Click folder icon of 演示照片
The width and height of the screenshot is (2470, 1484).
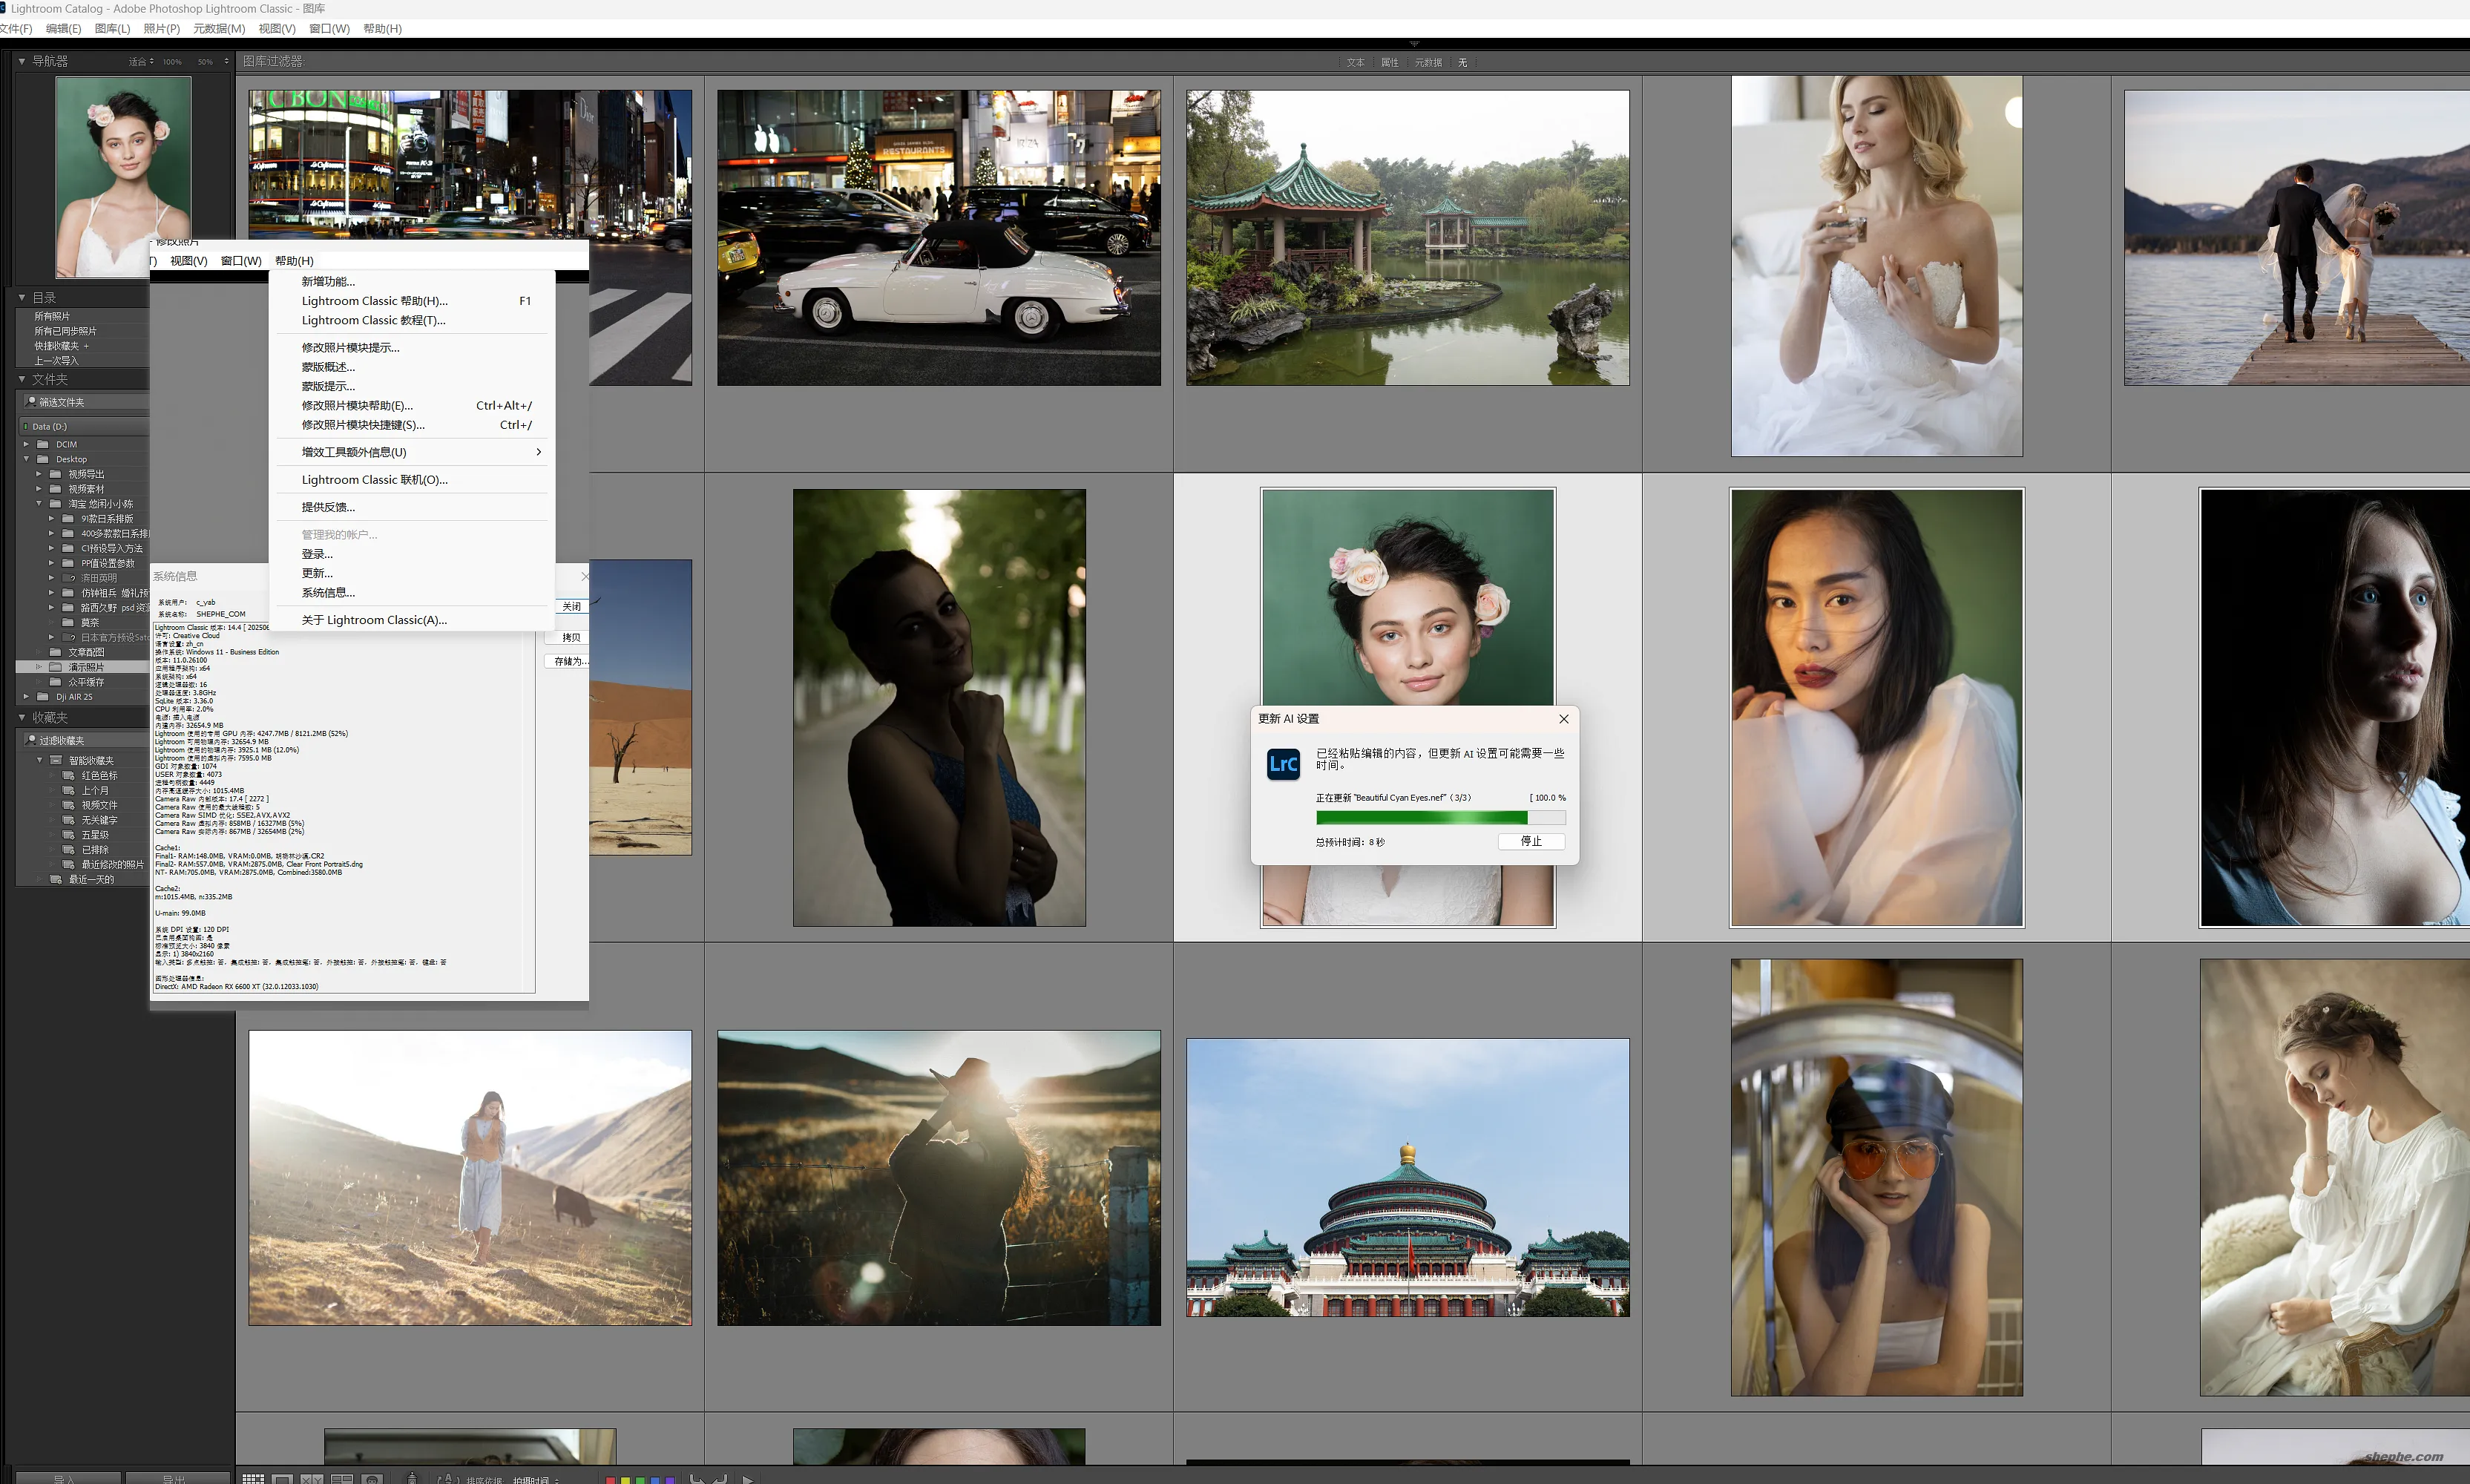[55, 667]
